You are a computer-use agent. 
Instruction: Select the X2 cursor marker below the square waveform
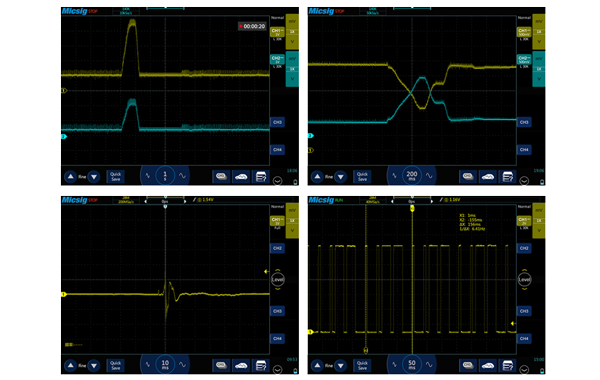(x=365, y=350)
